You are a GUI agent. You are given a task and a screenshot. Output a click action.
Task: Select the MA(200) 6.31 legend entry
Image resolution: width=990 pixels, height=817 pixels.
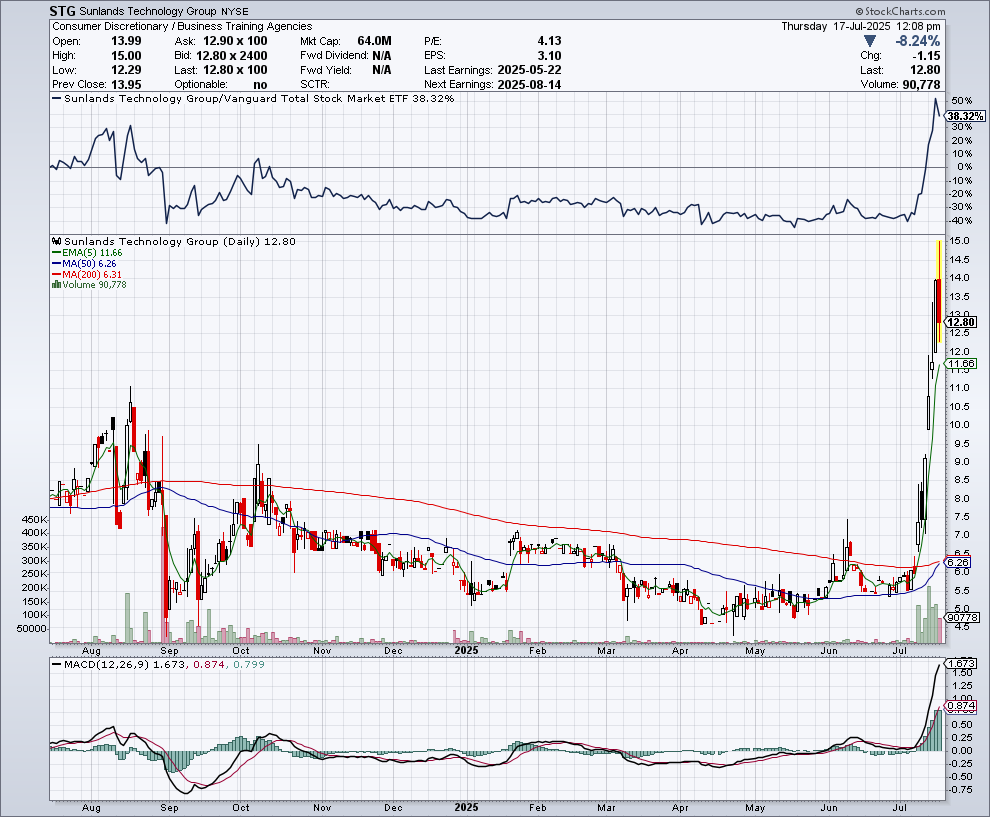coord(87,275)
